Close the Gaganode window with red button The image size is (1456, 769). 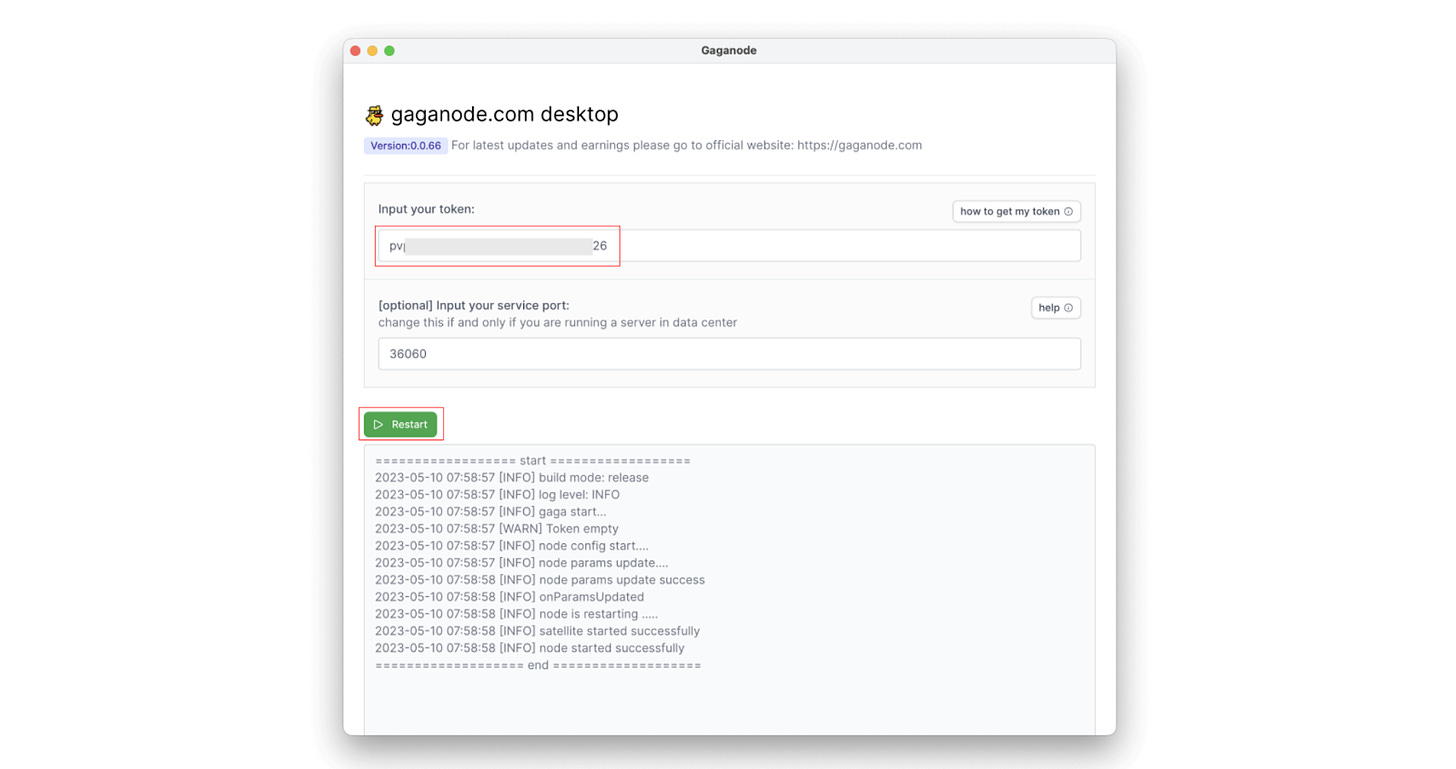click(355, 51)
